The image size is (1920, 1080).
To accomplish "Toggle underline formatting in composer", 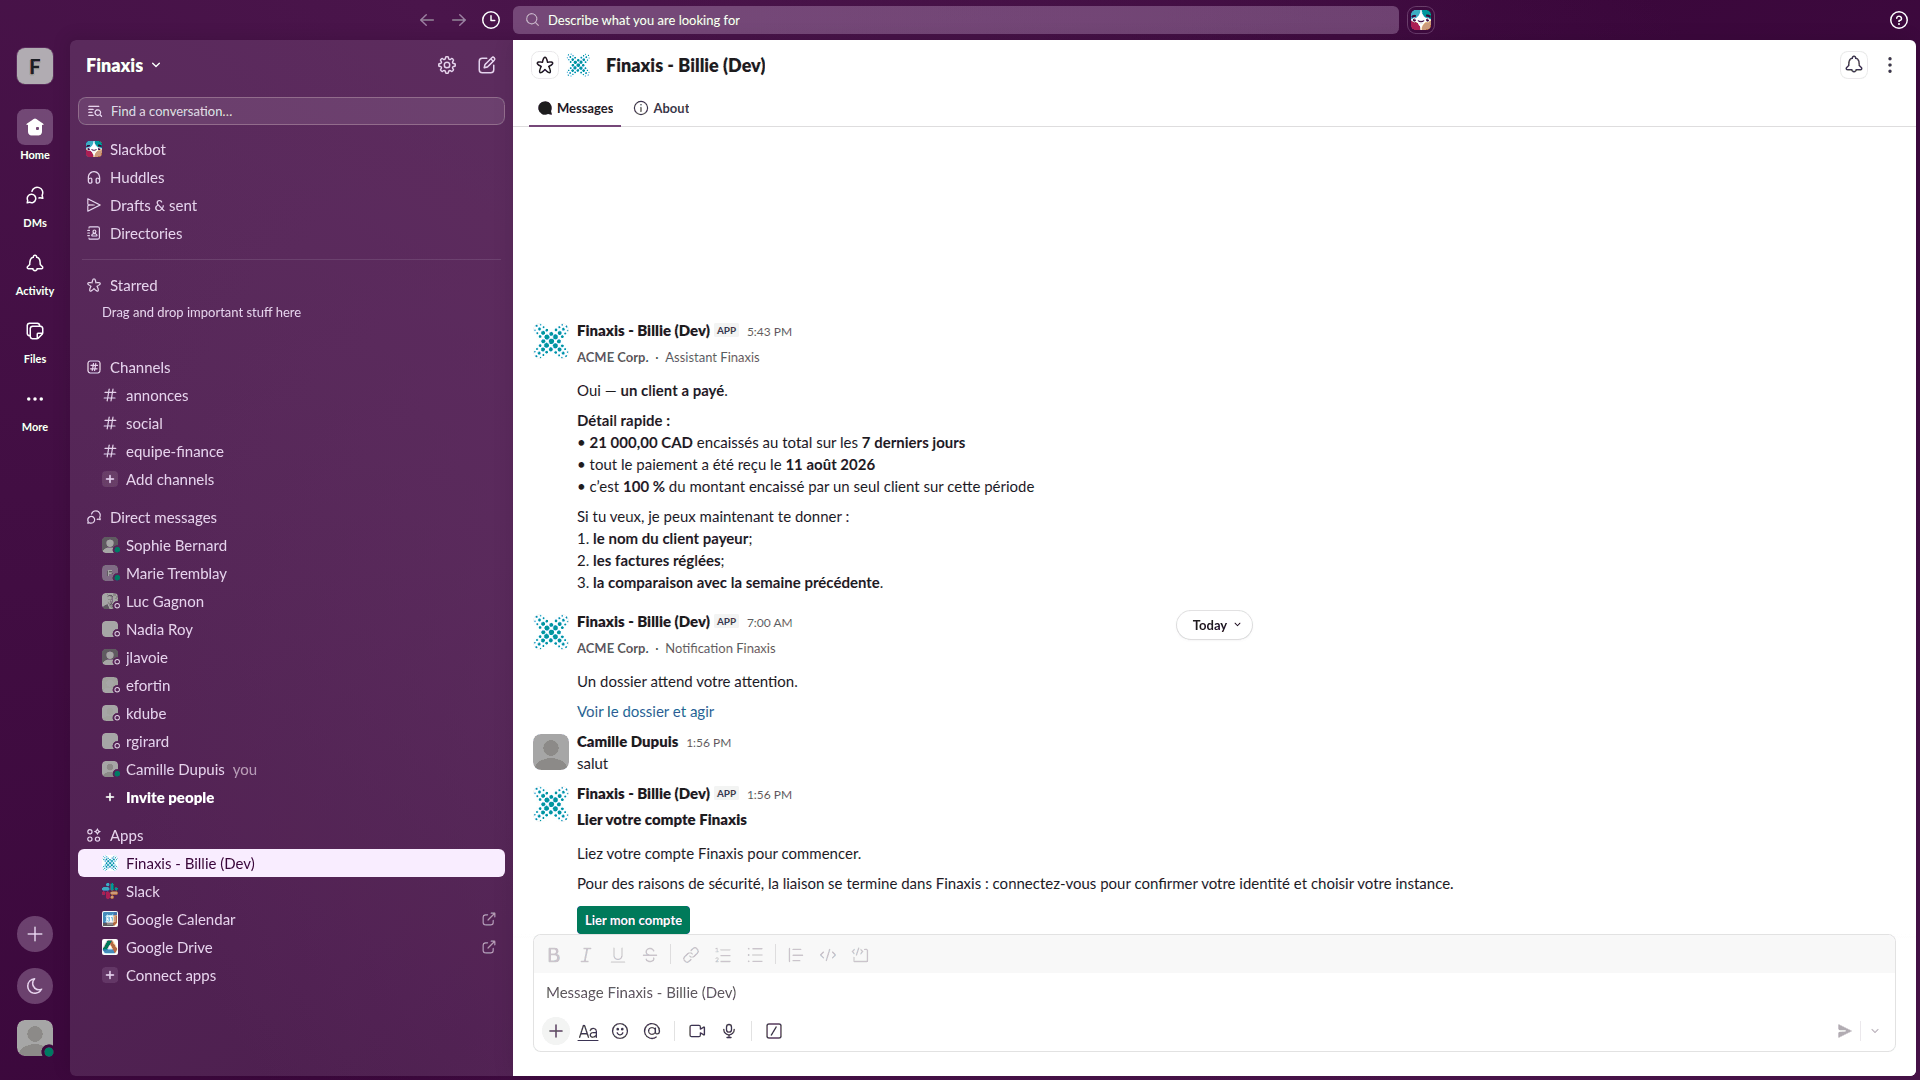I will pyautogui.click(x=618, y=955).
